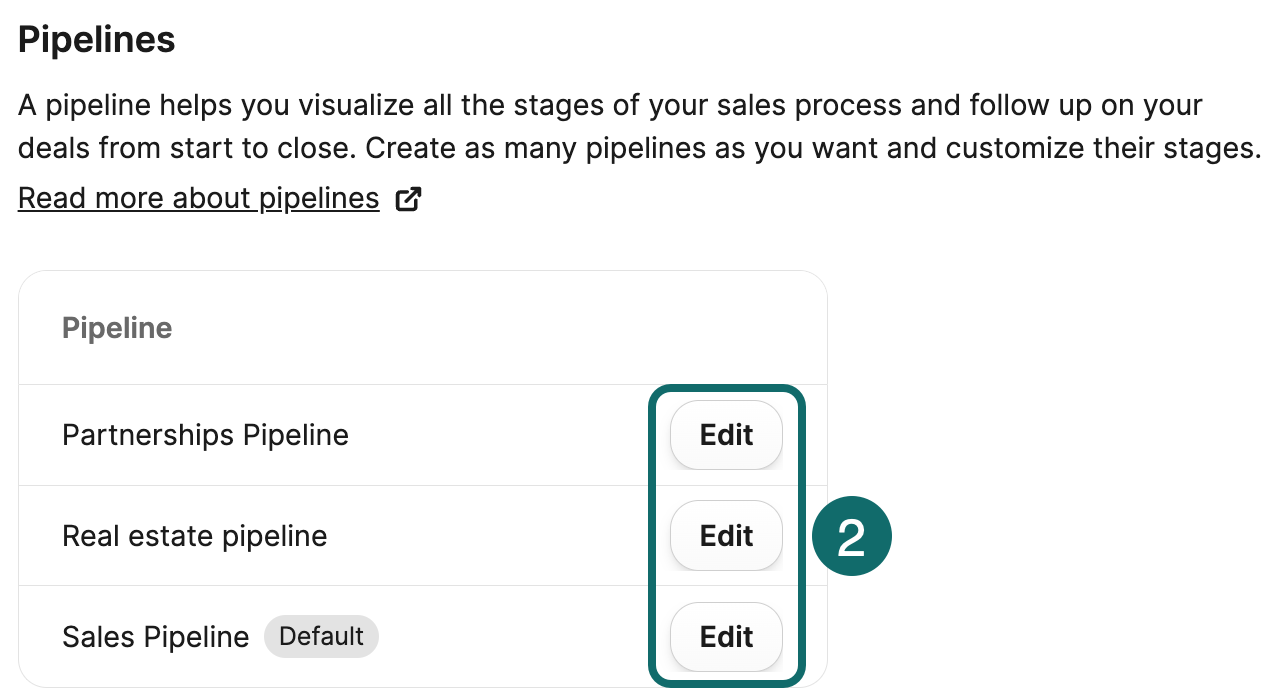
Task: Click the Pipelines page heading
Action: [96, 39]
